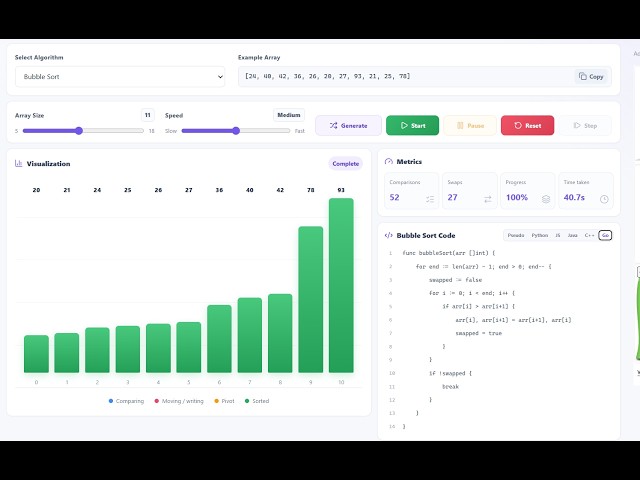Click code line 'func bubbleSort(arr []int) {'
This screenshot has width=640, height=480.
coord(449,253)
